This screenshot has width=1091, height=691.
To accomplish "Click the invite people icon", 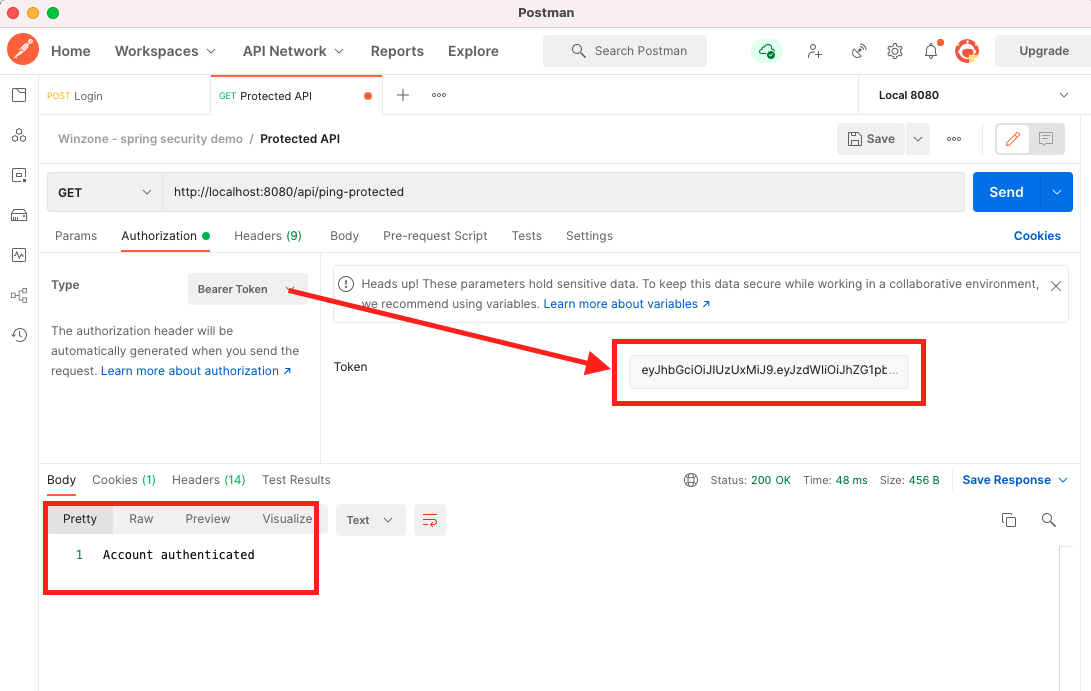I will pos(815,51).
